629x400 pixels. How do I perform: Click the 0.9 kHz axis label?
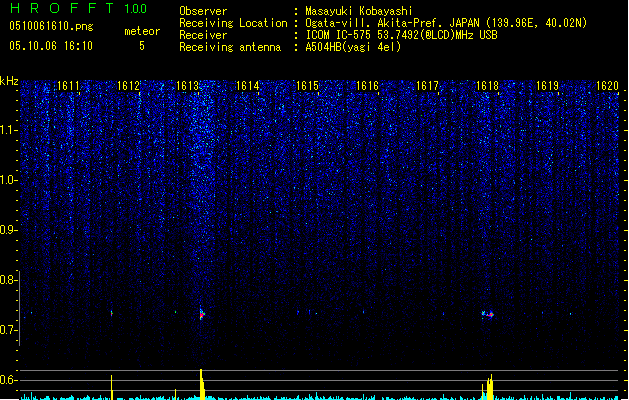8,230
